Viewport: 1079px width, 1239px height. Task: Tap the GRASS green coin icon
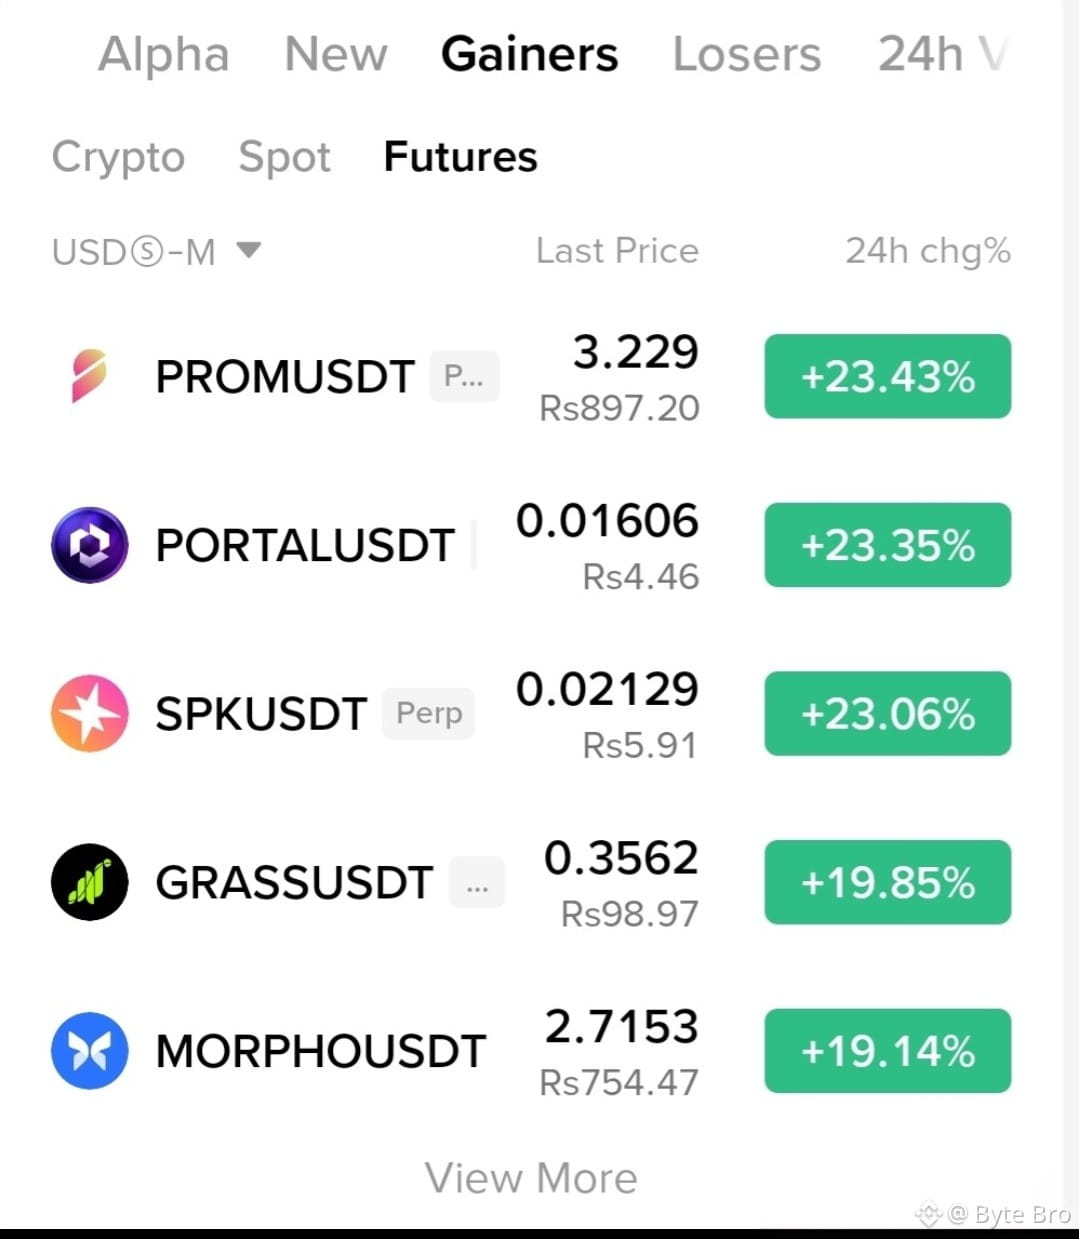click(90, 882)
